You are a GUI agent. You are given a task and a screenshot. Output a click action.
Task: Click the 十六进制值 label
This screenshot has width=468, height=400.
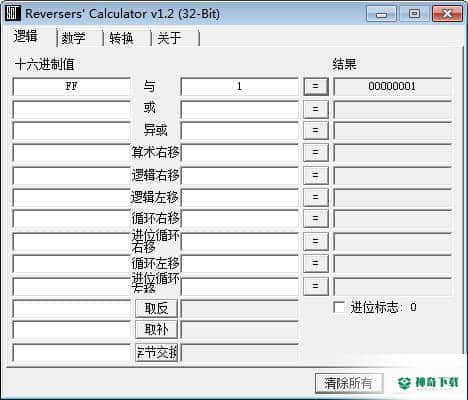click(44, 64)
